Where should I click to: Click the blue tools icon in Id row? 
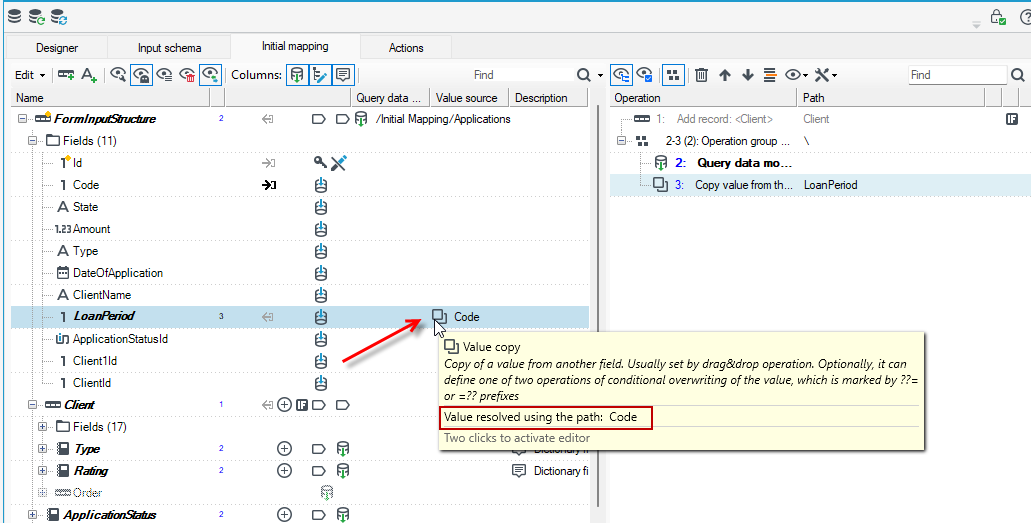click(x=339, y=162)
